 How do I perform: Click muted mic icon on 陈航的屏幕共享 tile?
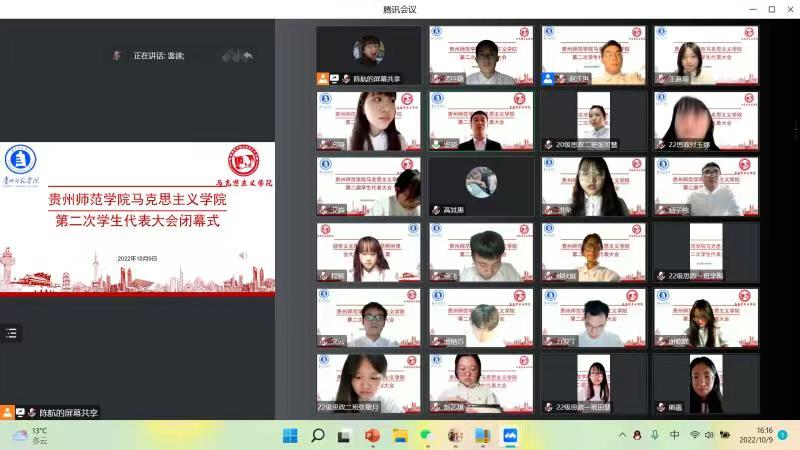click(346, 79)
